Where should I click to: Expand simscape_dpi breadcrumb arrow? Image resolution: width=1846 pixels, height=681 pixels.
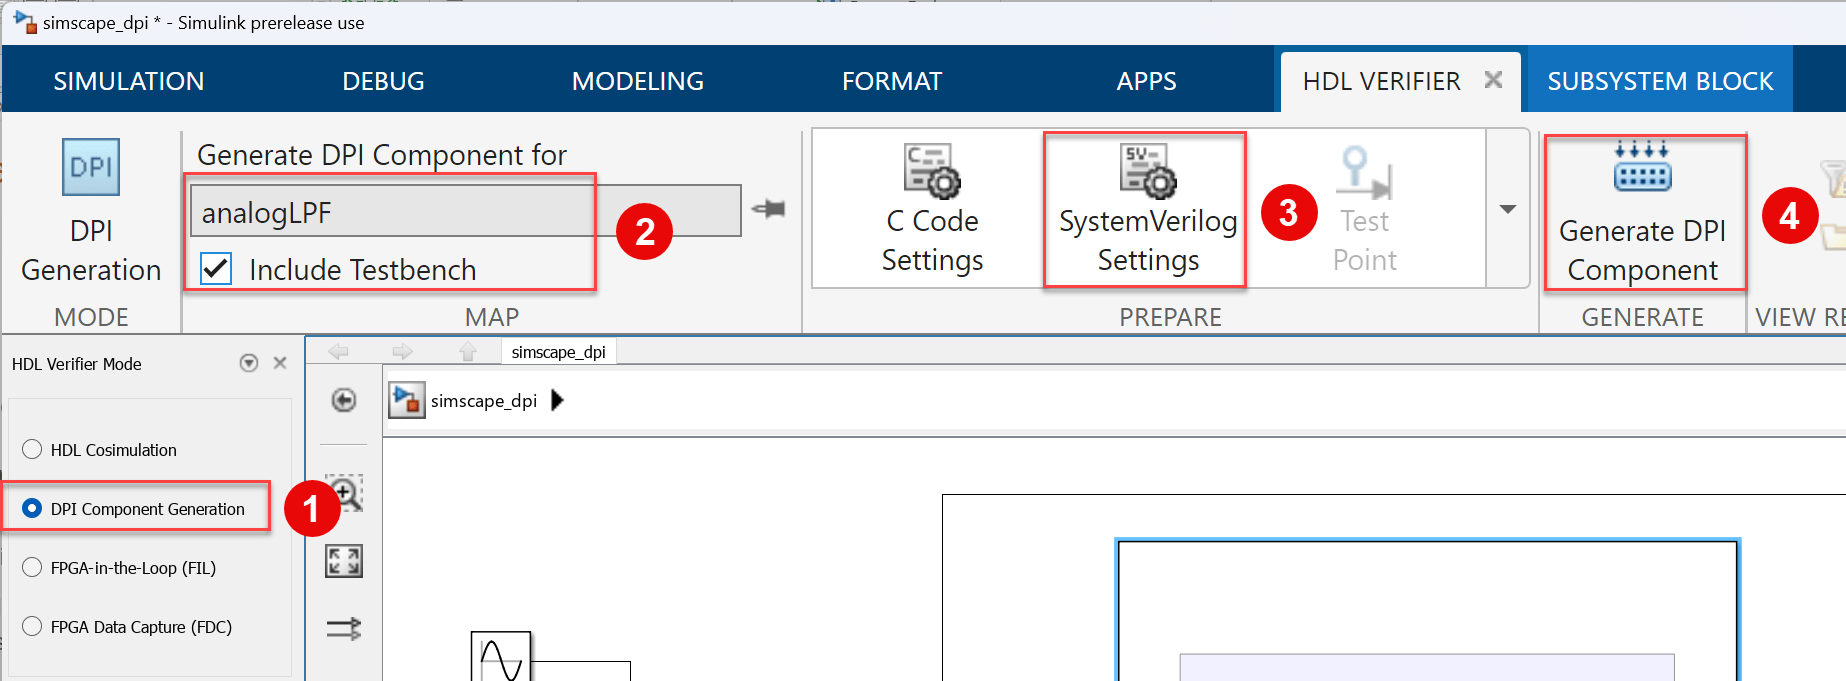coord(558,400)
